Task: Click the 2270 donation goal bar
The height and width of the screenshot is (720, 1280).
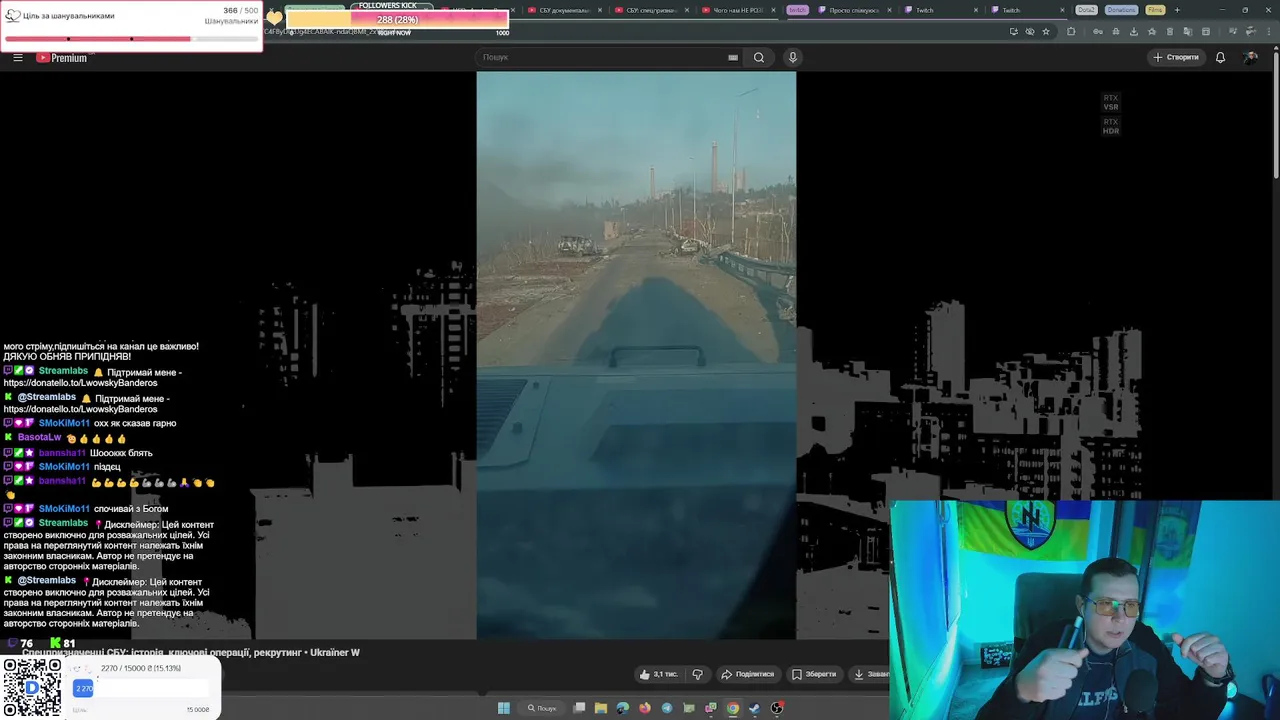Action: pyautogui.click(x=141, y=688)
